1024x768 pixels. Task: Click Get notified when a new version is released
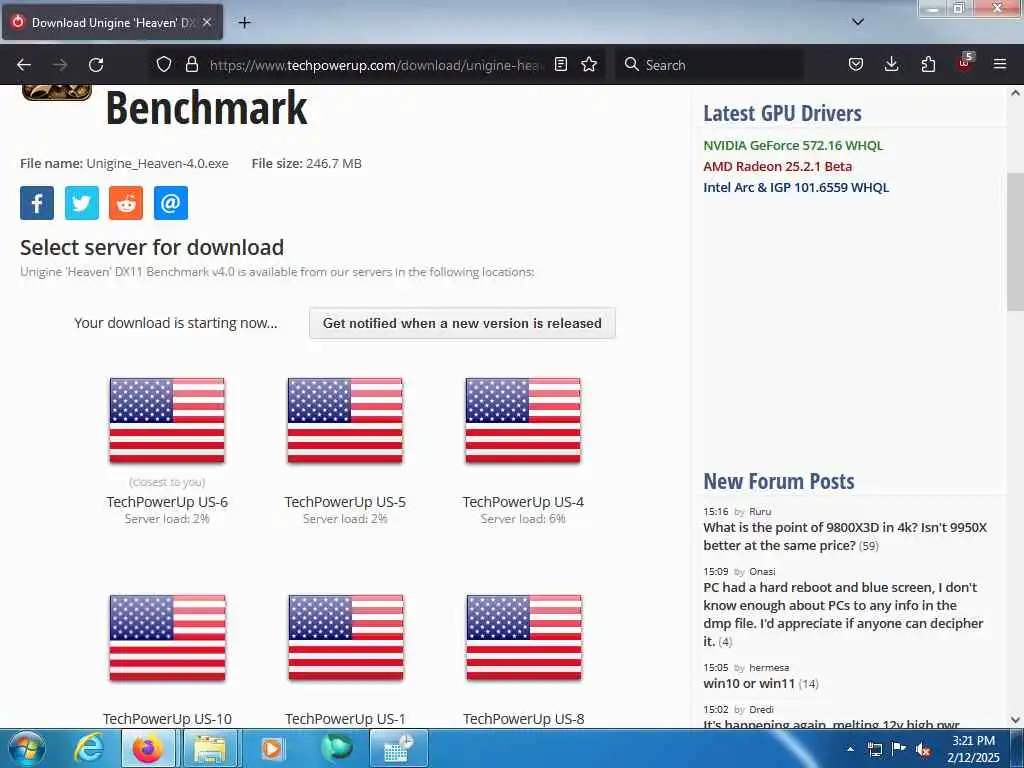coord(462,323)
